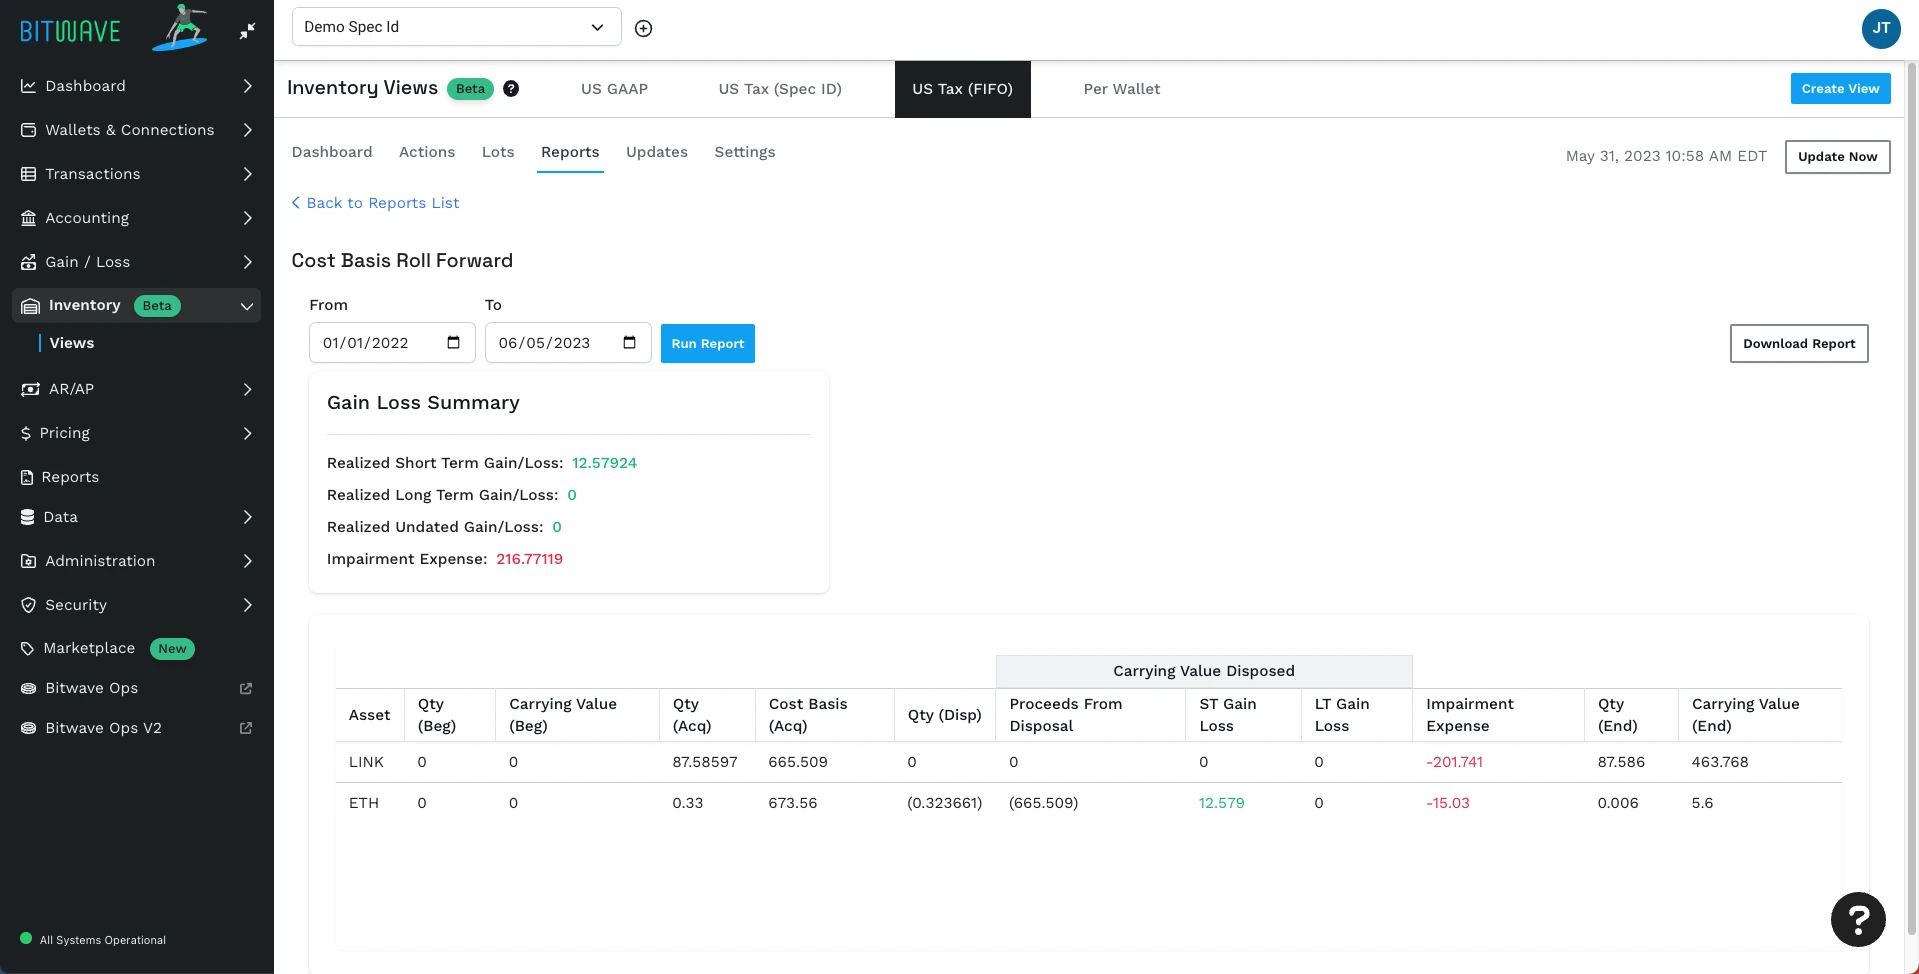The height and width of the screenshot is (974, 1919).
Task: Click ST Gain Loss value 12.579
Action: coord(1222,803)
